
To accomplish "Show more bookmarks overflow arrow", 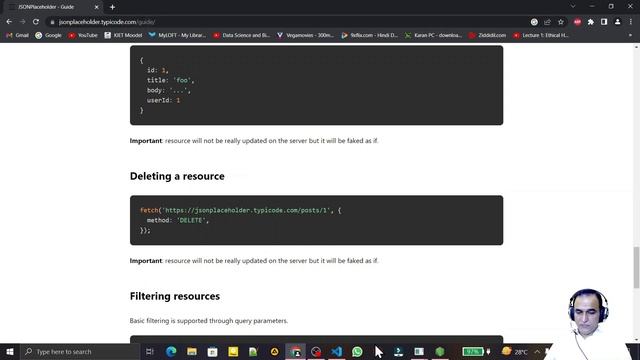I will (x=630, y=36).
